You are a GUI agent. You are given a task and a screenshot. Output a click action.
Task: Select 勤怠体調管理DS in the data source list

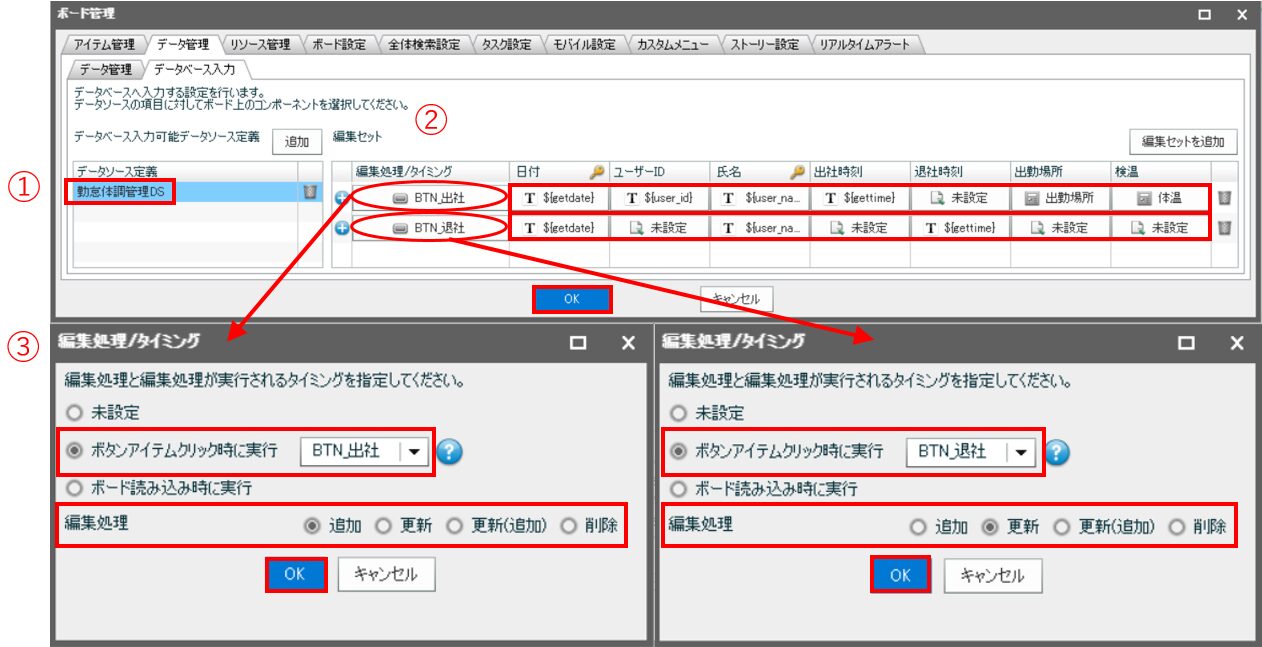[120, 192]
